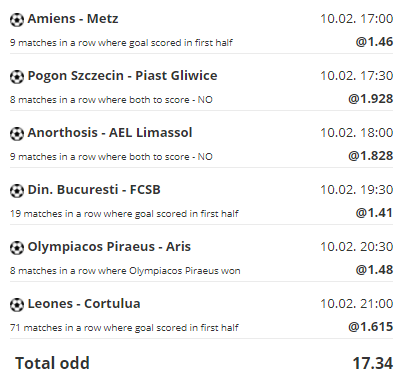Click the Total odd value 17.34
The height and width of the screenshot is (387, 408).
(x=373, y=363)
